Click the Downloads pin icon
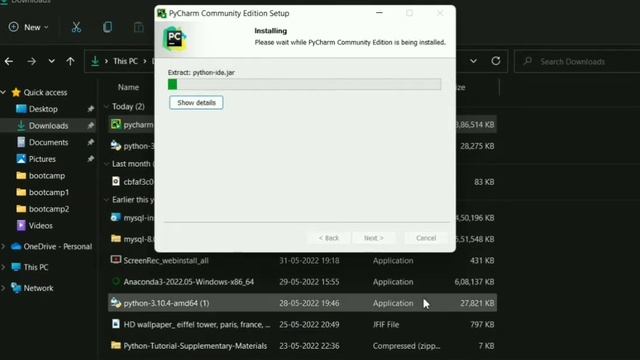The height and width of the screenshot is (360, 640). (x=91, y=126)
